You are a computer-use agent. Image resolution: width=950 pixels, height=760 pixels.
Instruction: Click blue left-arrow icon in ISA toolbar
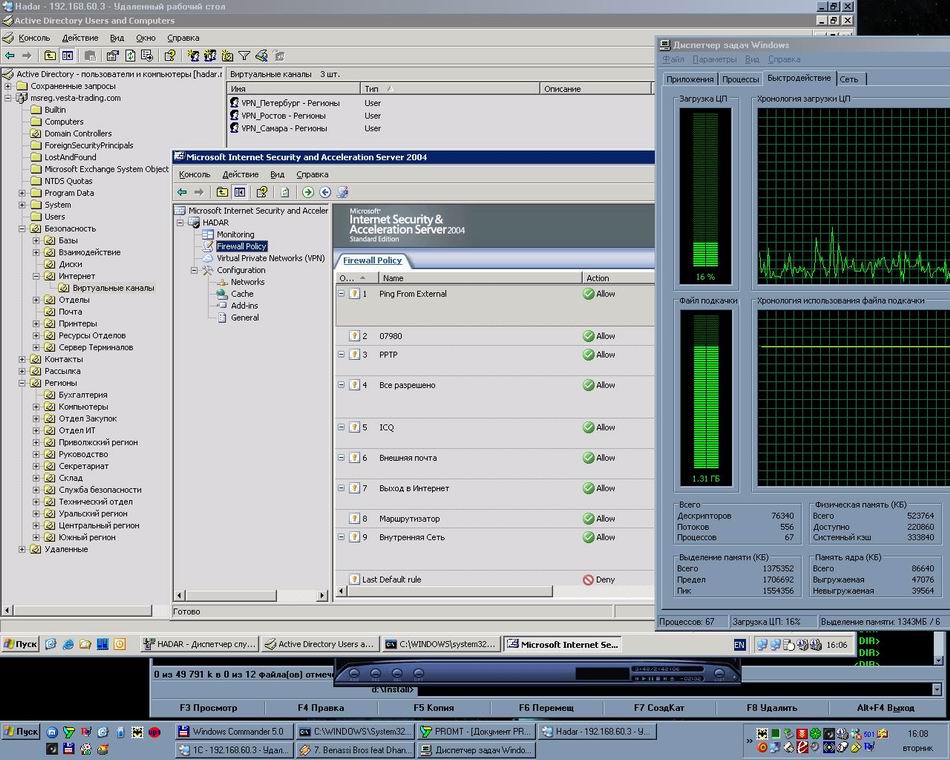tap(325, 192)
